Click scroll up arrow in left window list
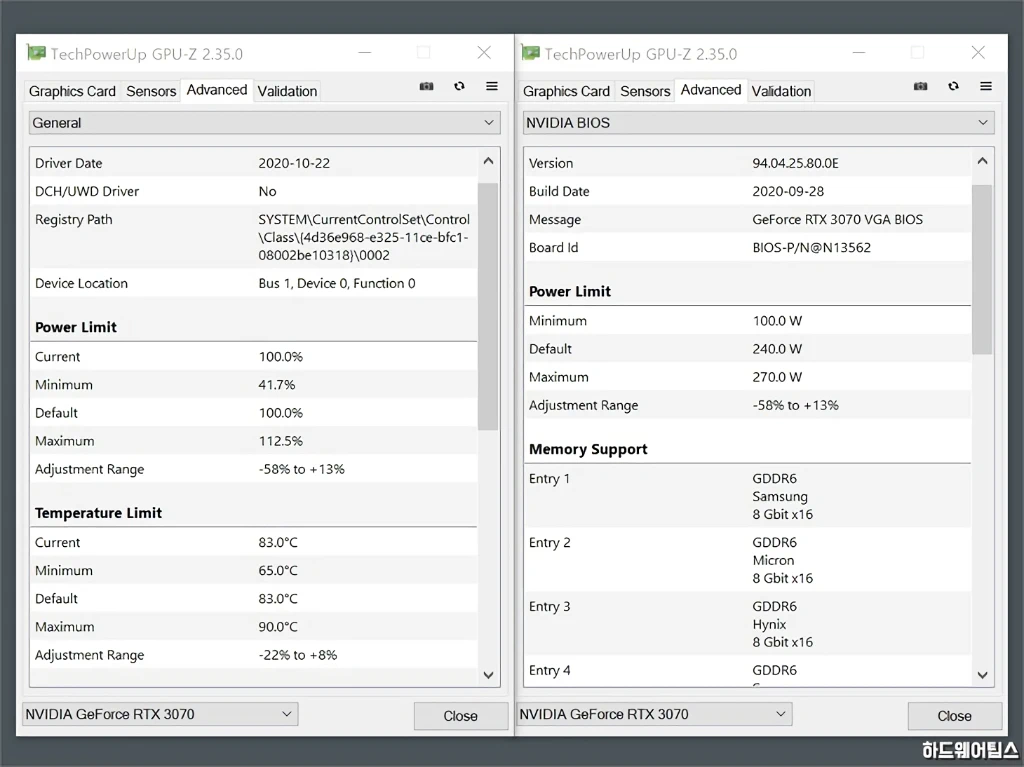The height and width of the screenshot is (767, 1024). [x=488, y=161]
